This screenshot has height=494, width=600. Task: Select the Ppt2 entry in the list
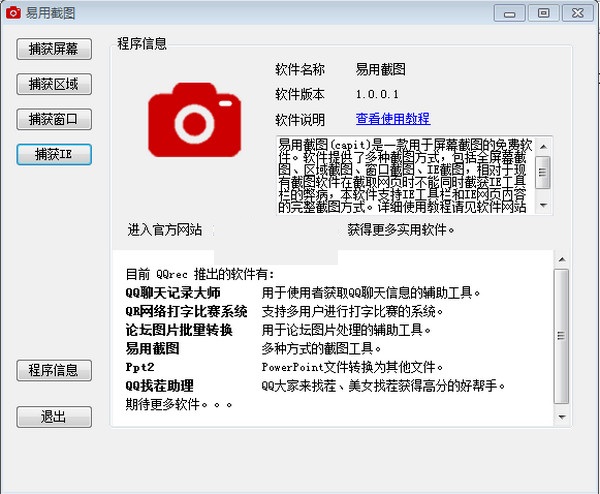[x=139, y=367]
